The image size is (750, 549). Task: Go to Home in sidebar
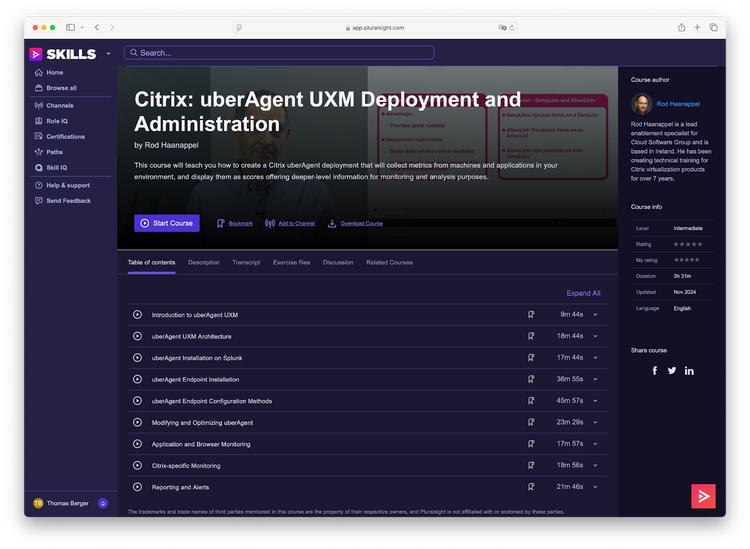pos(49,72)
